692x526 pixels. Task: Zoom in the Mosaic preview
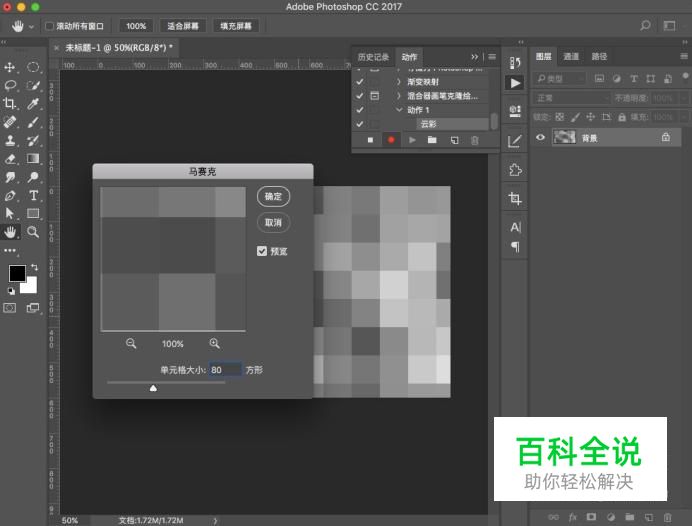pyautogui.click(x=214, y=343)
